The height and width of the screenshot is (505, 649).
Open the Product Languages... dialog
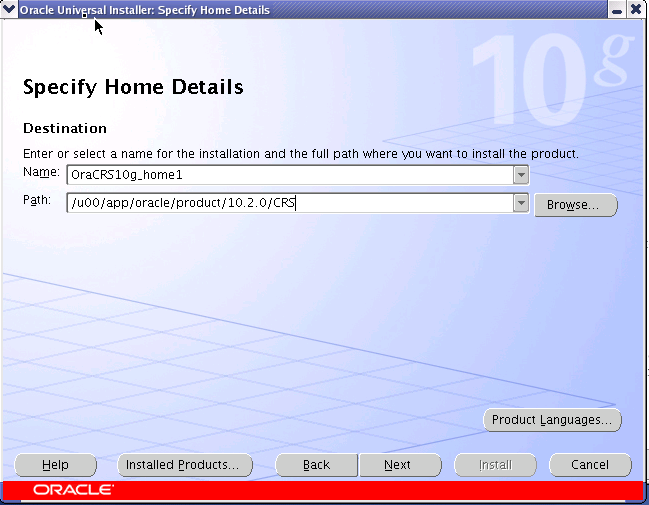click(552, 420)
